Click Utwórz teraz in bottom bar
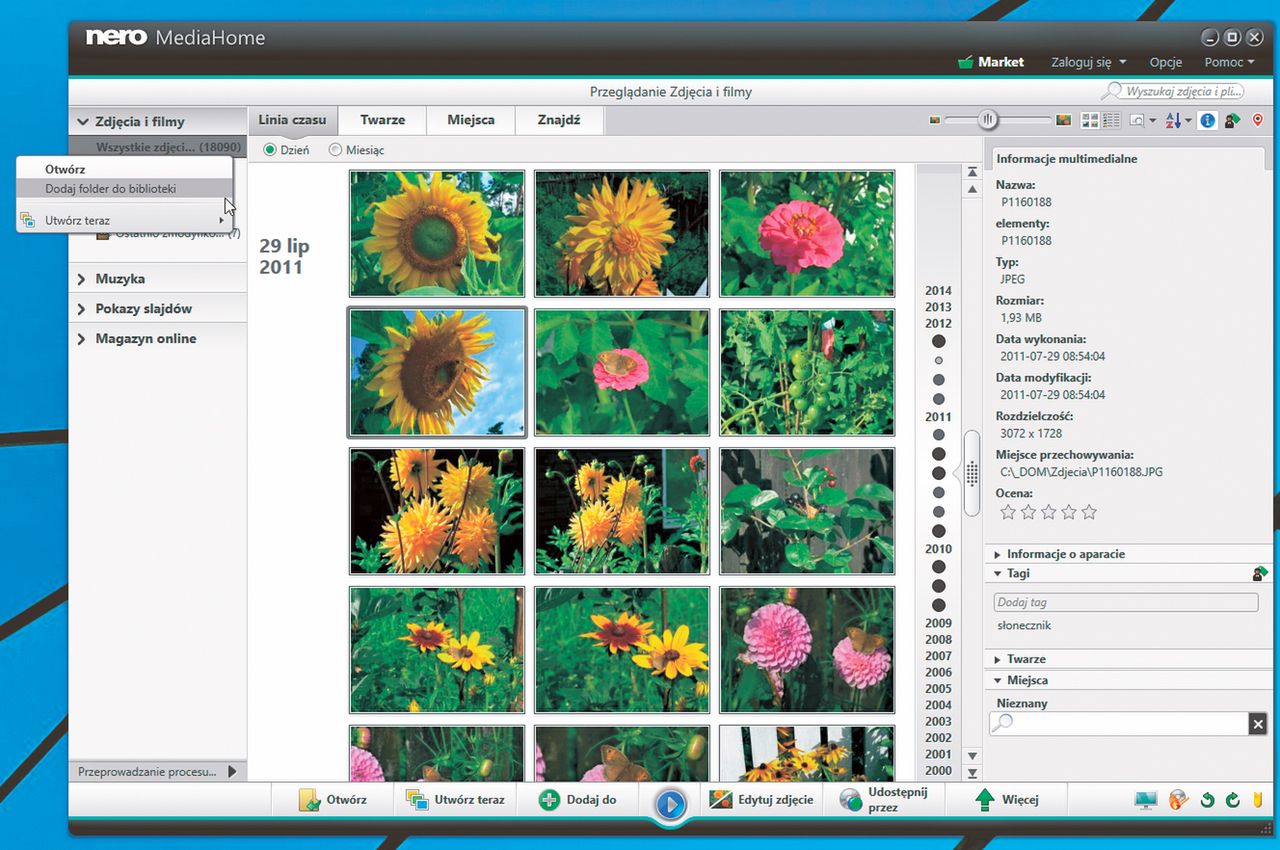The width and height of the screenshot is (1280, 850). (456, 800)
